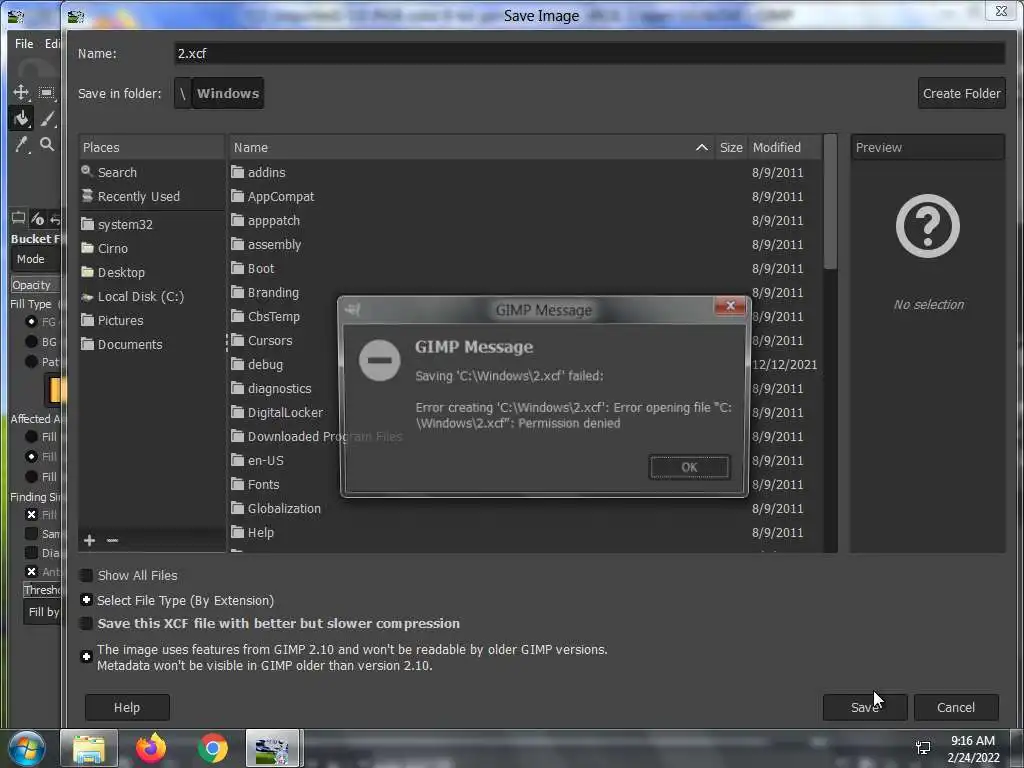The image size is (1024, 768).
Task: Select the Globalization folder row
Action: pyautogui.click(x=525, y=508)
